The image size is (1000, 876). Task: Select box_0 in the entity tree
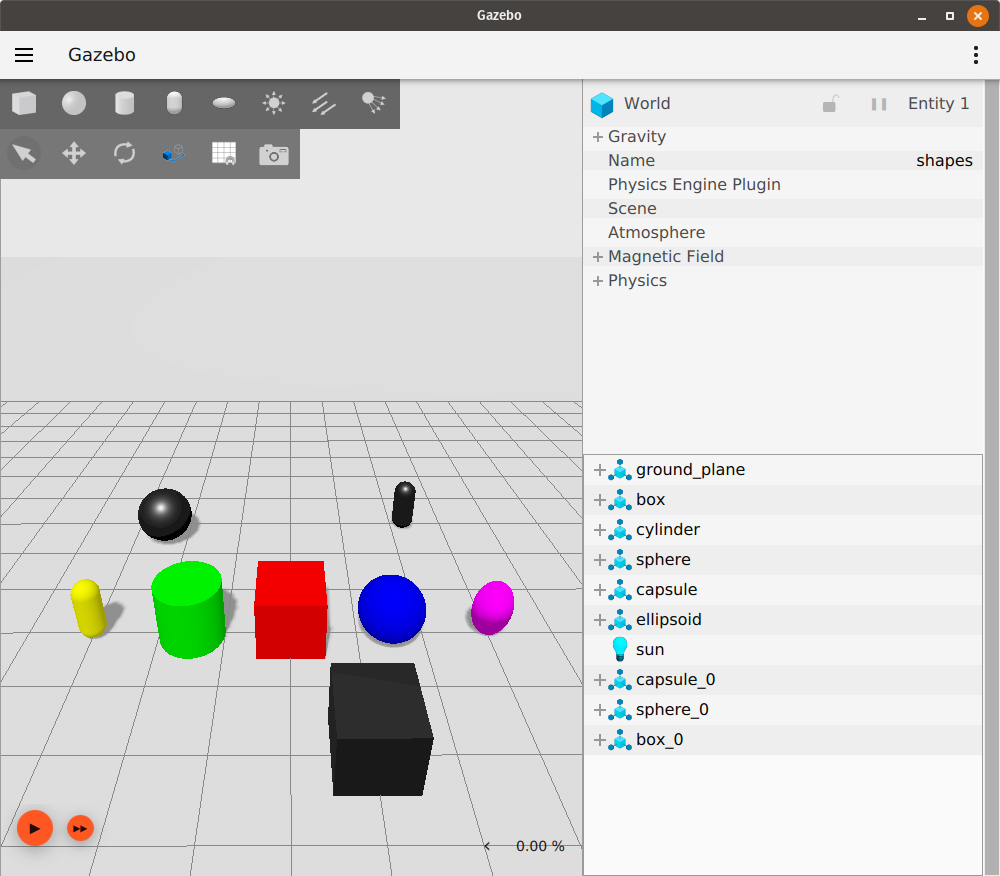tap(783, 740)
